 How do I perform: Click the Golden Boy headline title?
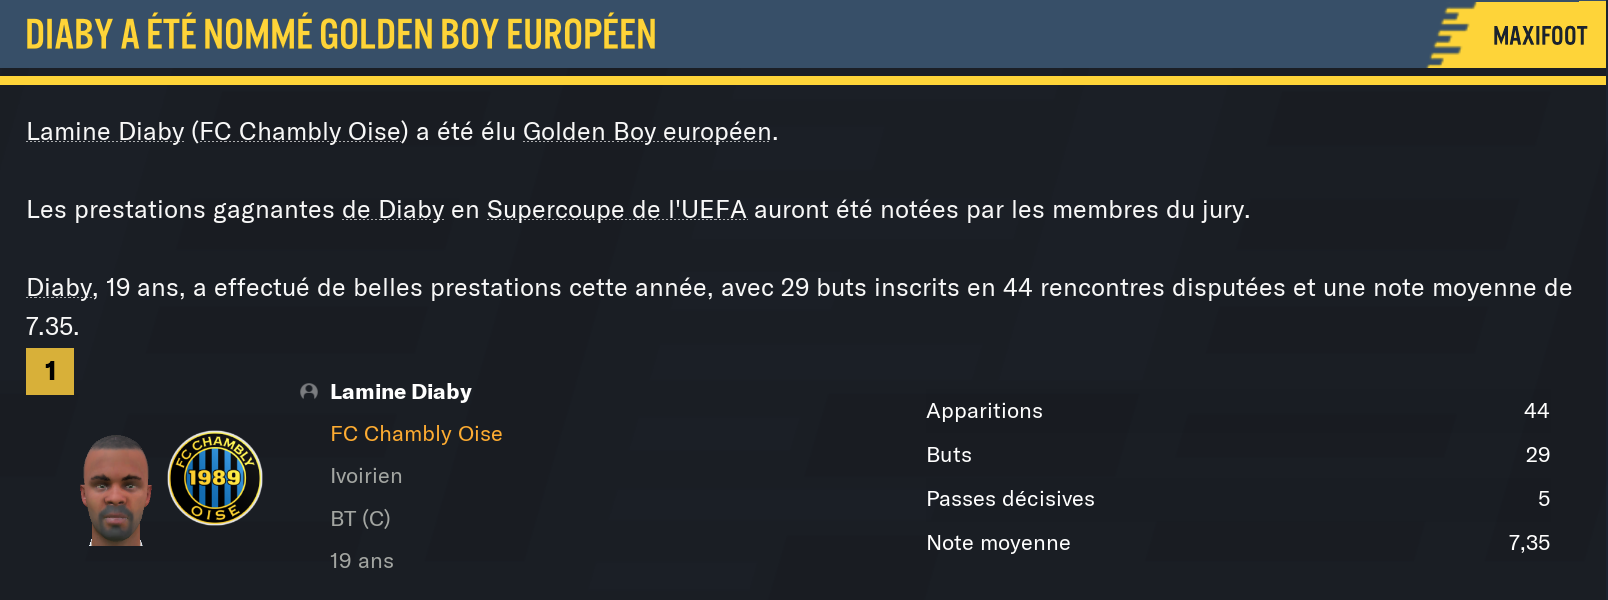(341, 35)
